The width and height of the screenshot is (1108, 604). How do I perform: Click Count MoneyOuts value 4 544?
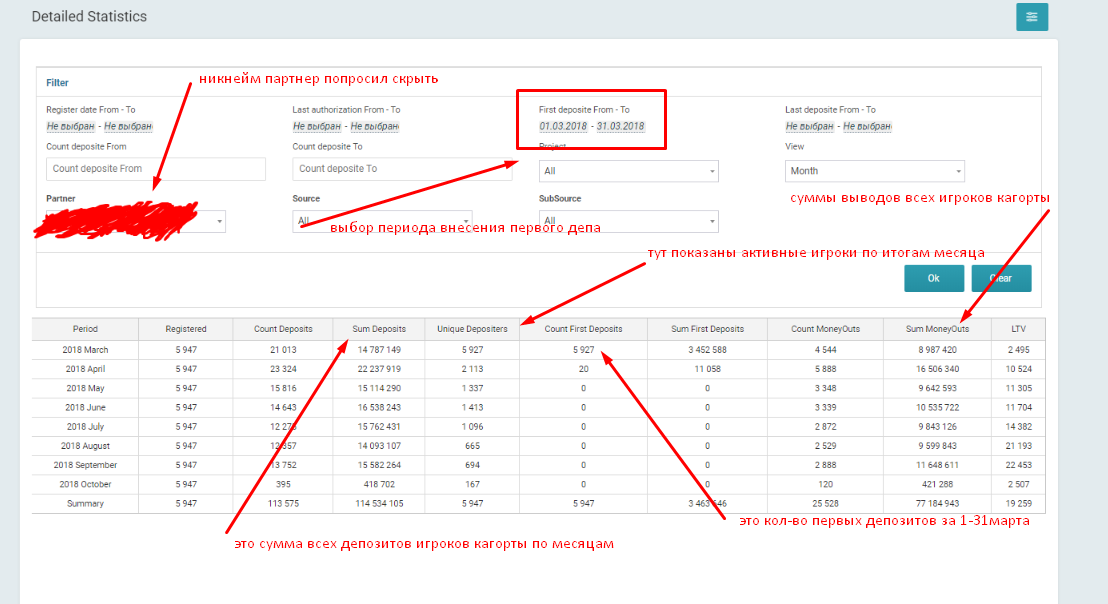point(825,350)
